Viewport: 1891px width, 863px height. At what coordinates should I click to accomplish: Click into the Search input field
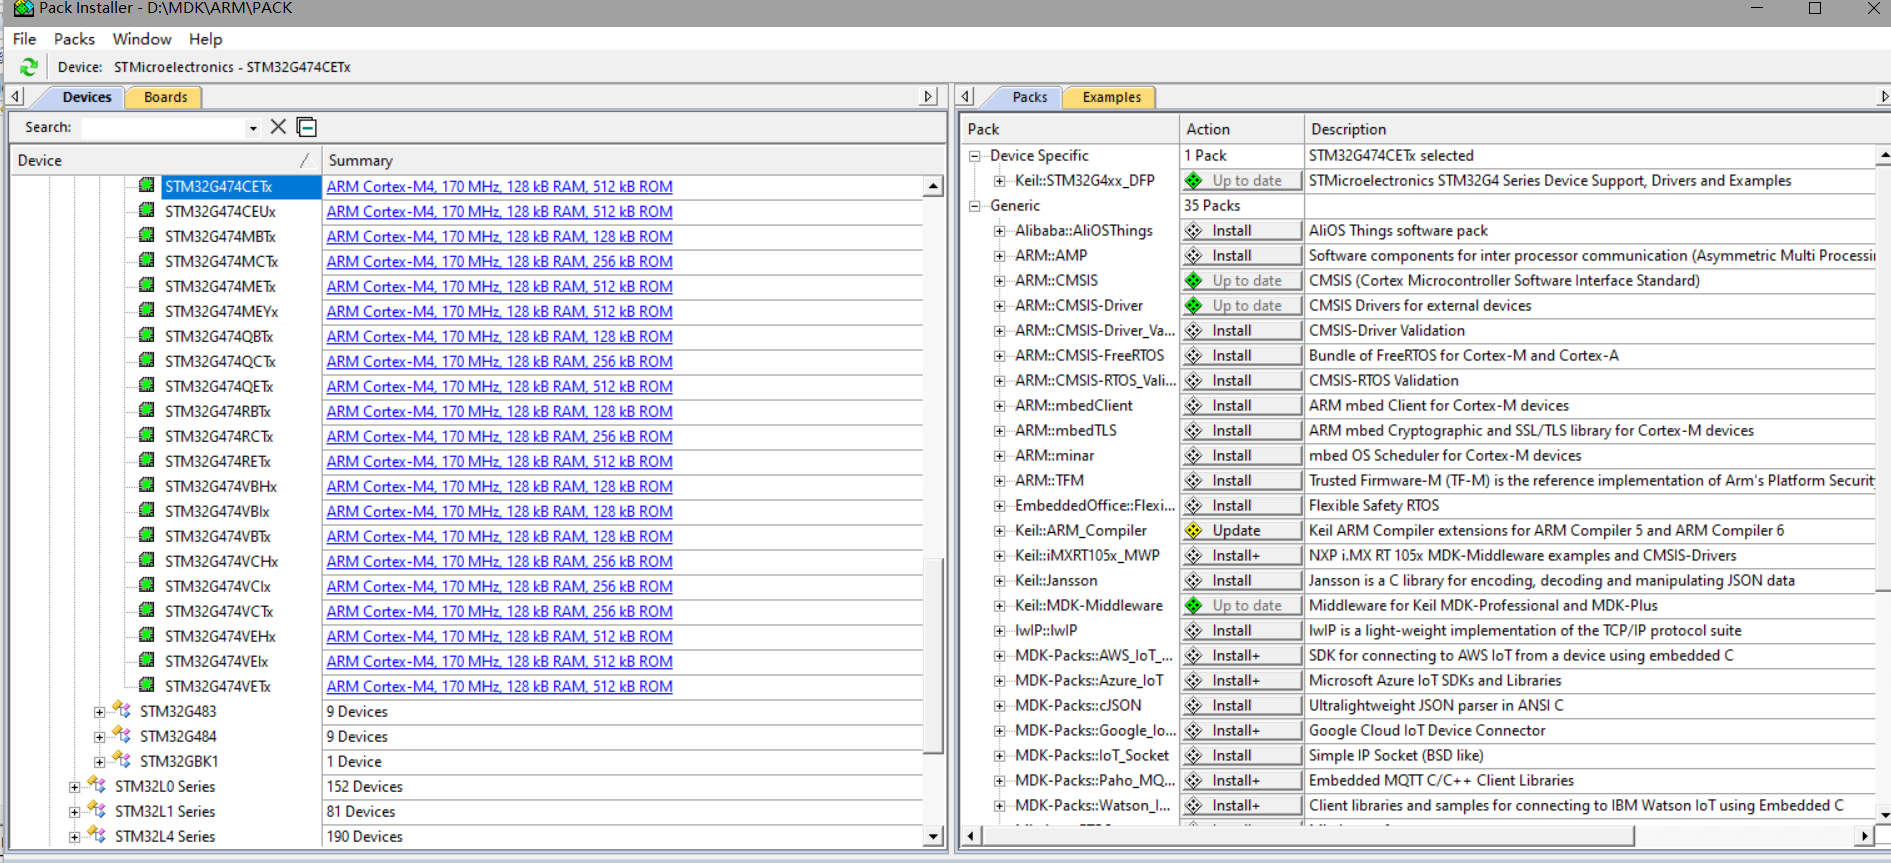click(163, 128)
